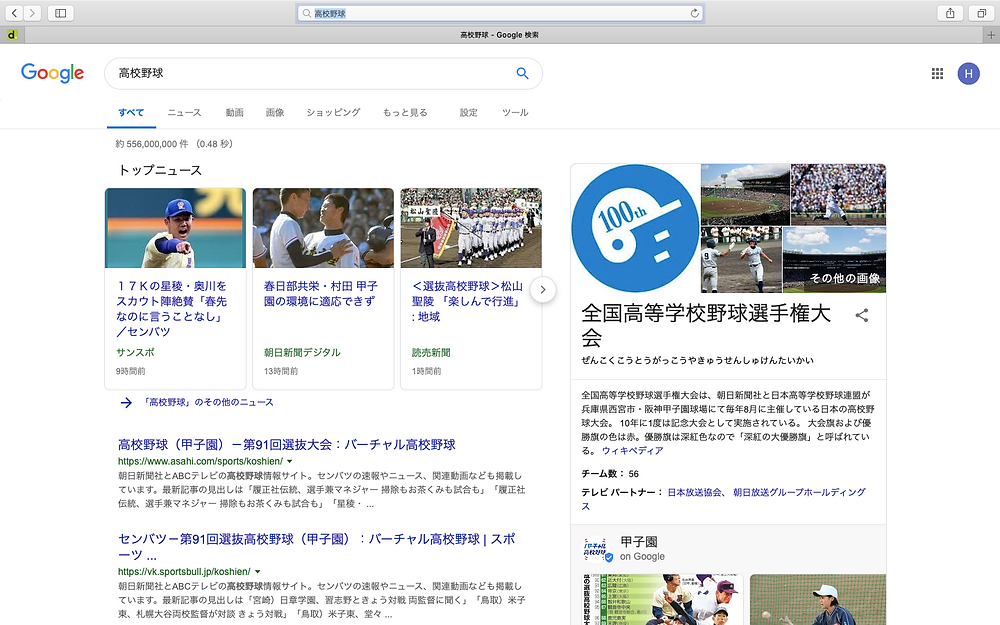Show the Safari sidebar
The width and height of the screenshot is (1000, 625).
coord(61,13)
